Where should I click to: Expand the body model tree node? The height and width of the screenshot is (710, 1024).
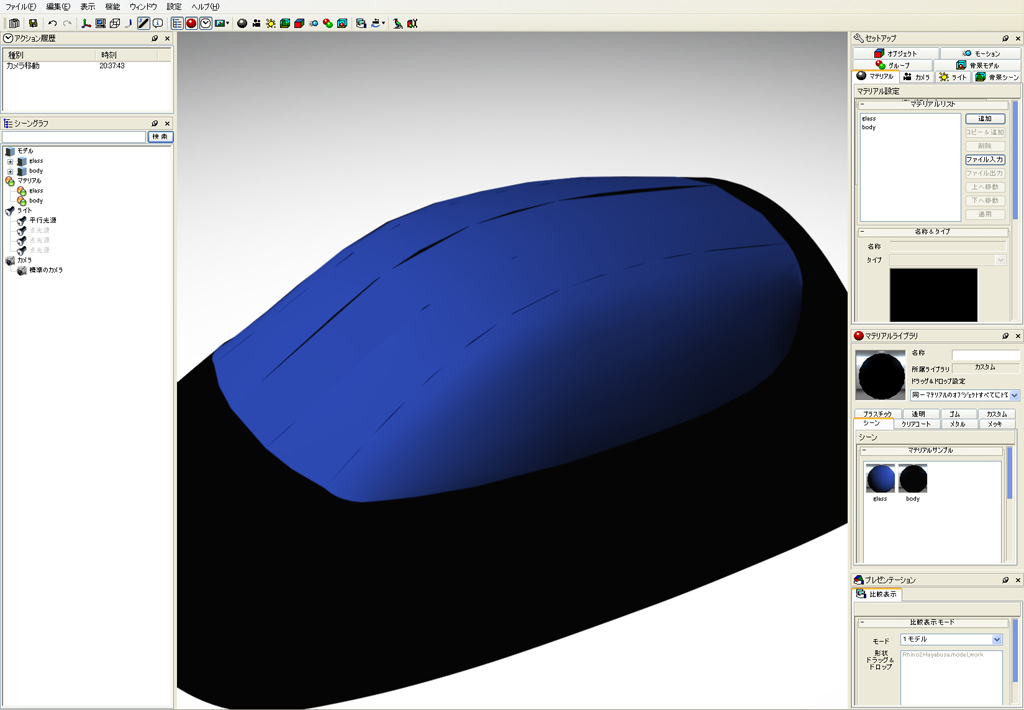[10, 171]
